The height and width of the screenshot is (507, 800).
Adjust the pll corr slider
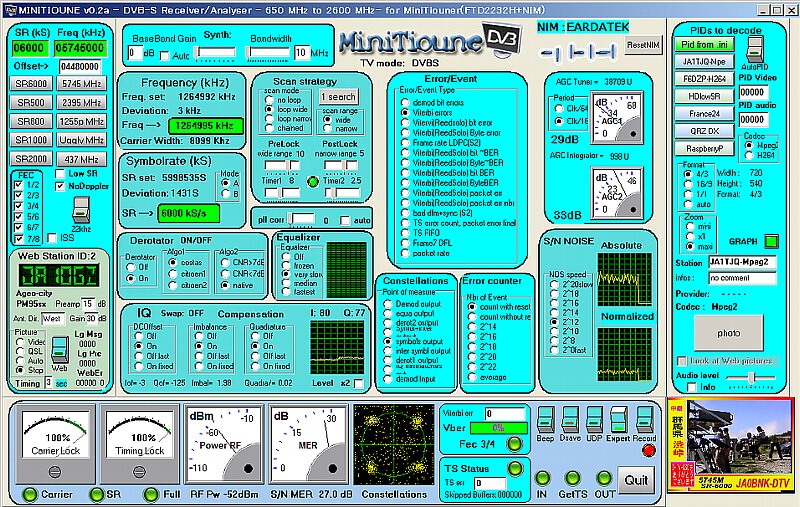pyautogui.click(x=301, y=220)
